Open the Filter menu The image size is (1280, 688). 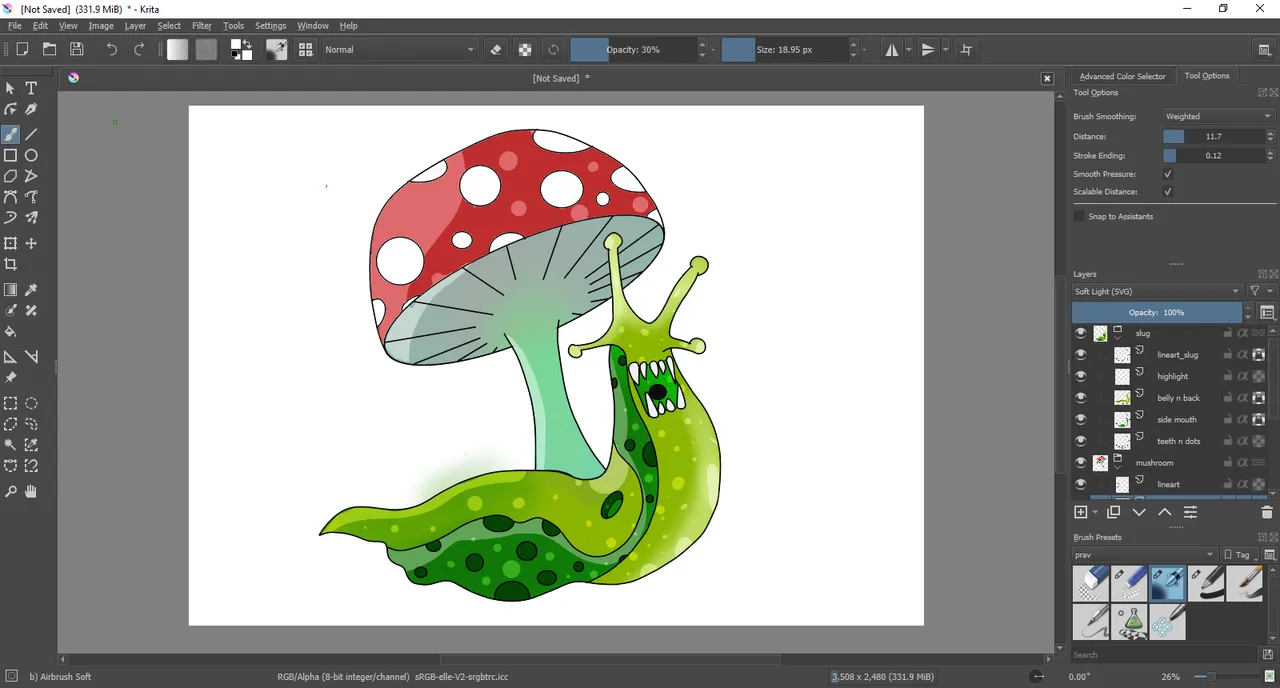point(202,26)
